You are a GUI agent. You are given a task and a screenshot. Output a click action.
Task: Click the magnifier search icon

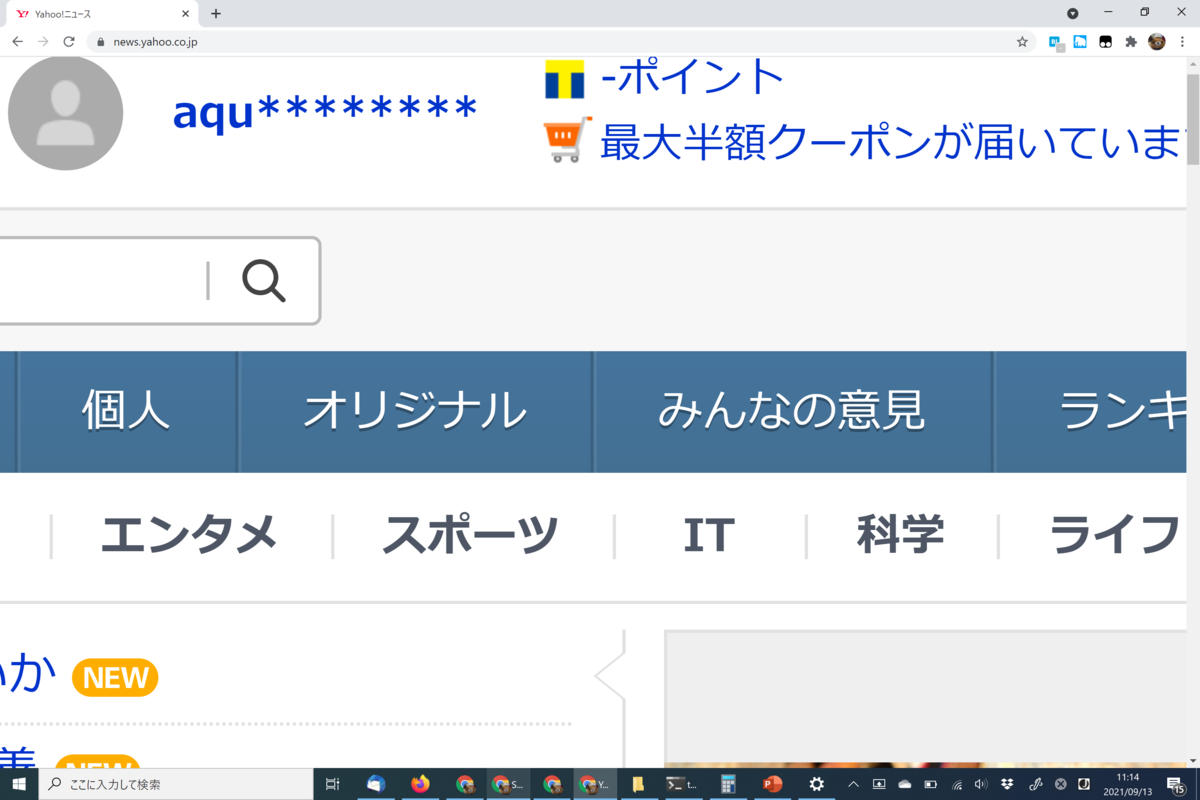pyautogui.click(x=264, y=281)
